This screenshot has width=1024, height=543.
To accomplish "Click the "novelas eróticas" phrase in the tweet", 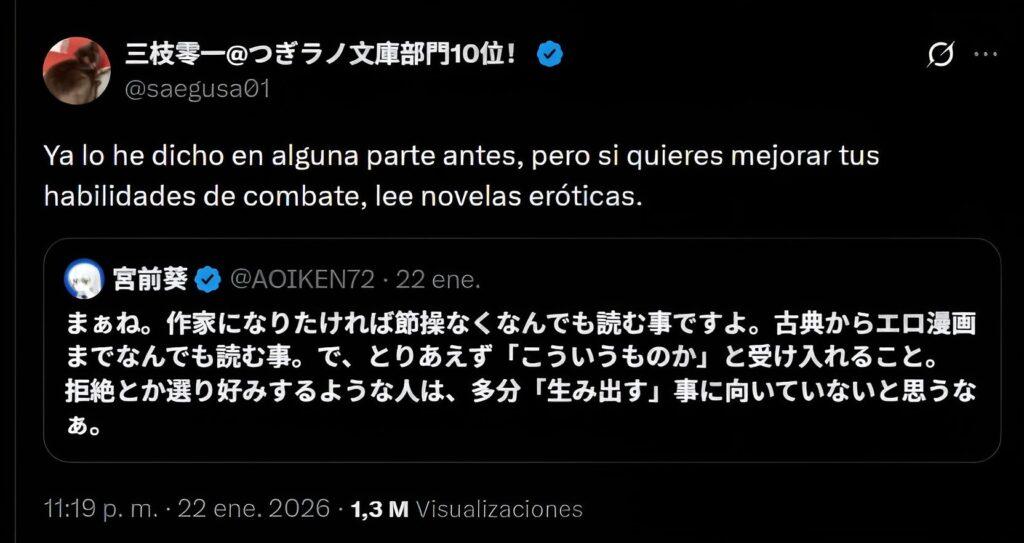I will point(540,195).
